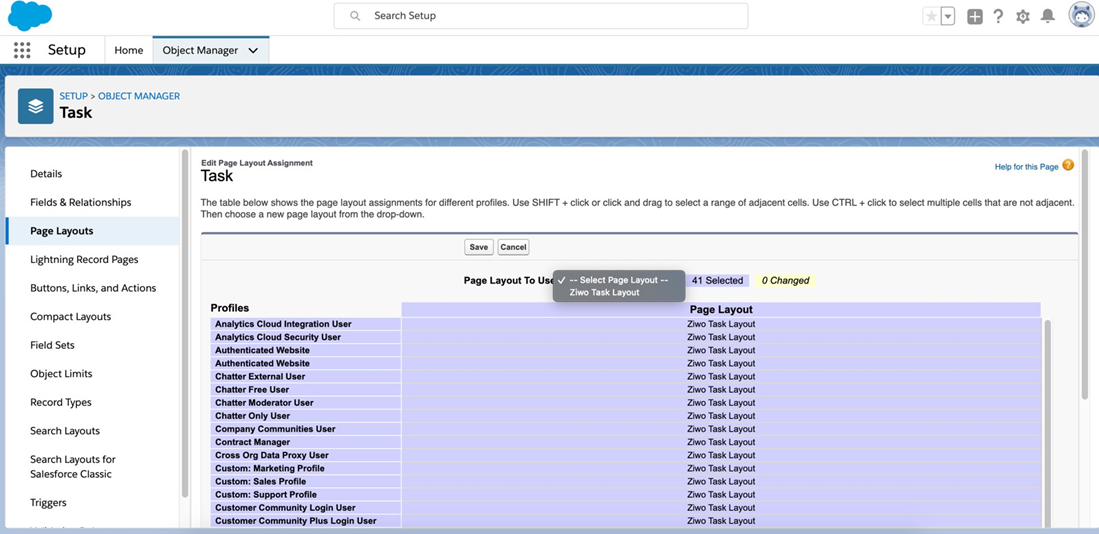Select Chatter External User layout cell
Image resolution: width=1099 pixels, height=534 pixels.
[721, 376]
